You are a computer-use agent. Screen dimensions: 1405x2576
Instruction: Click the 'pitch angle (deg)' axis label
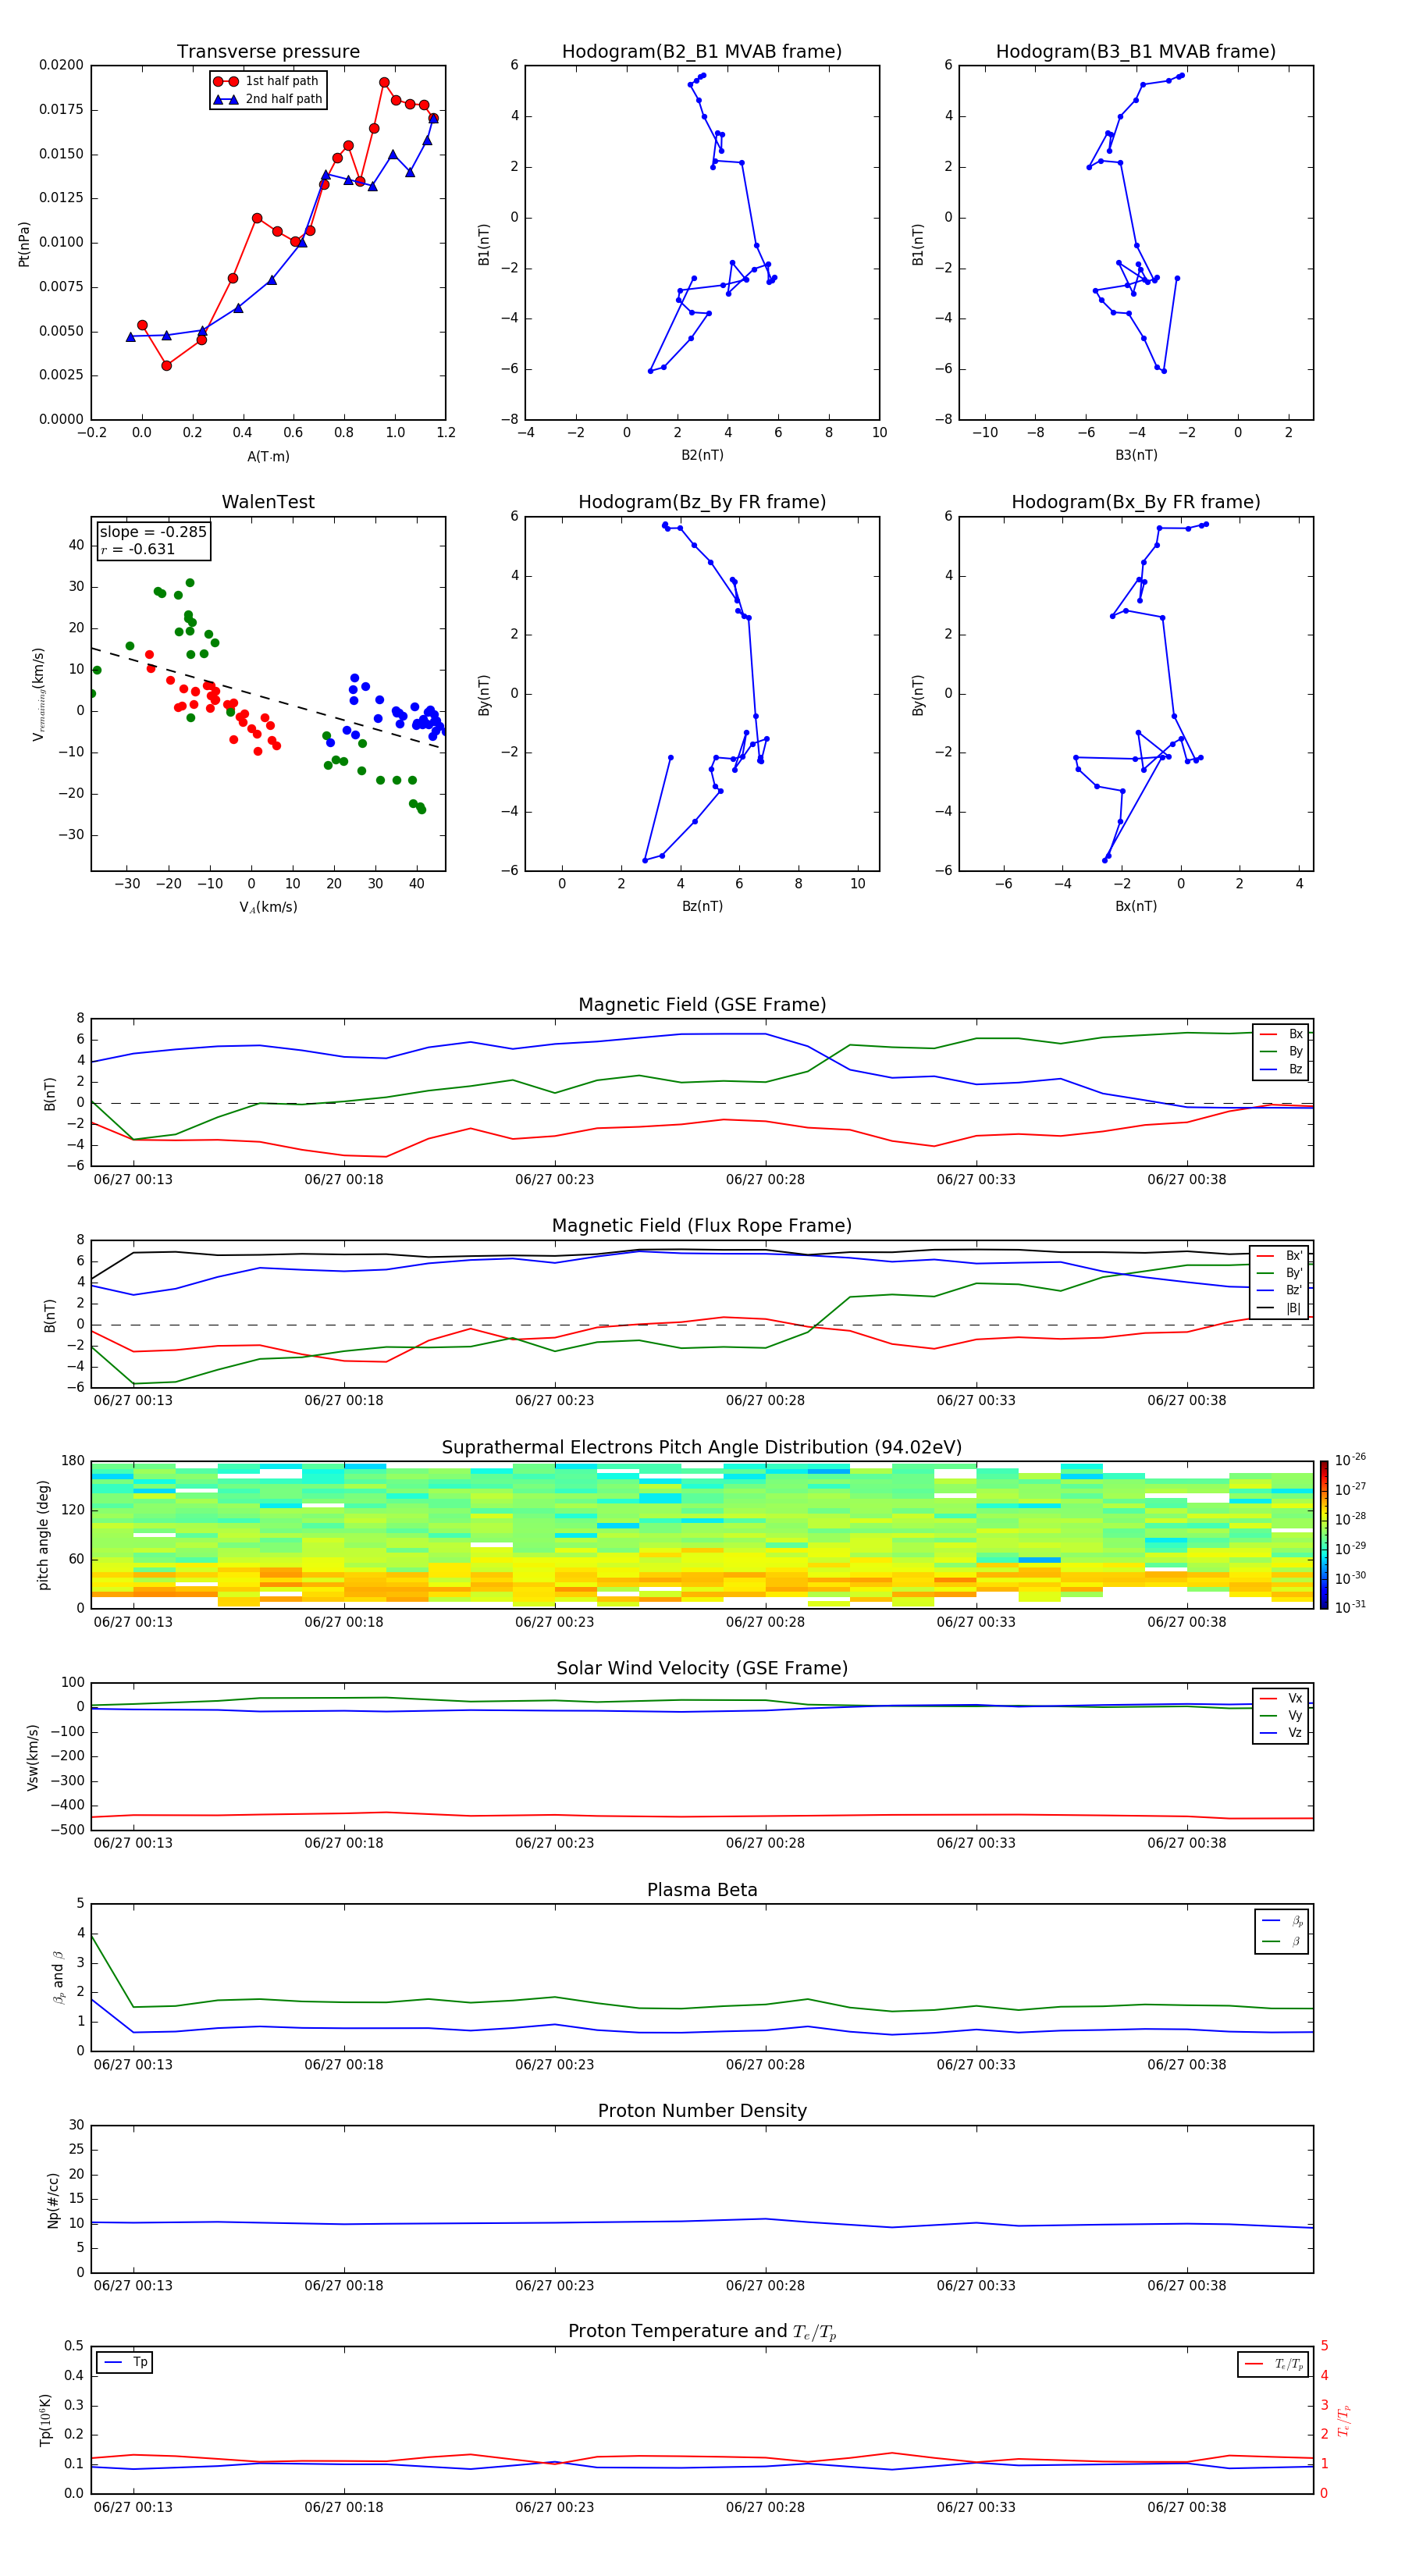point(43,1534)
